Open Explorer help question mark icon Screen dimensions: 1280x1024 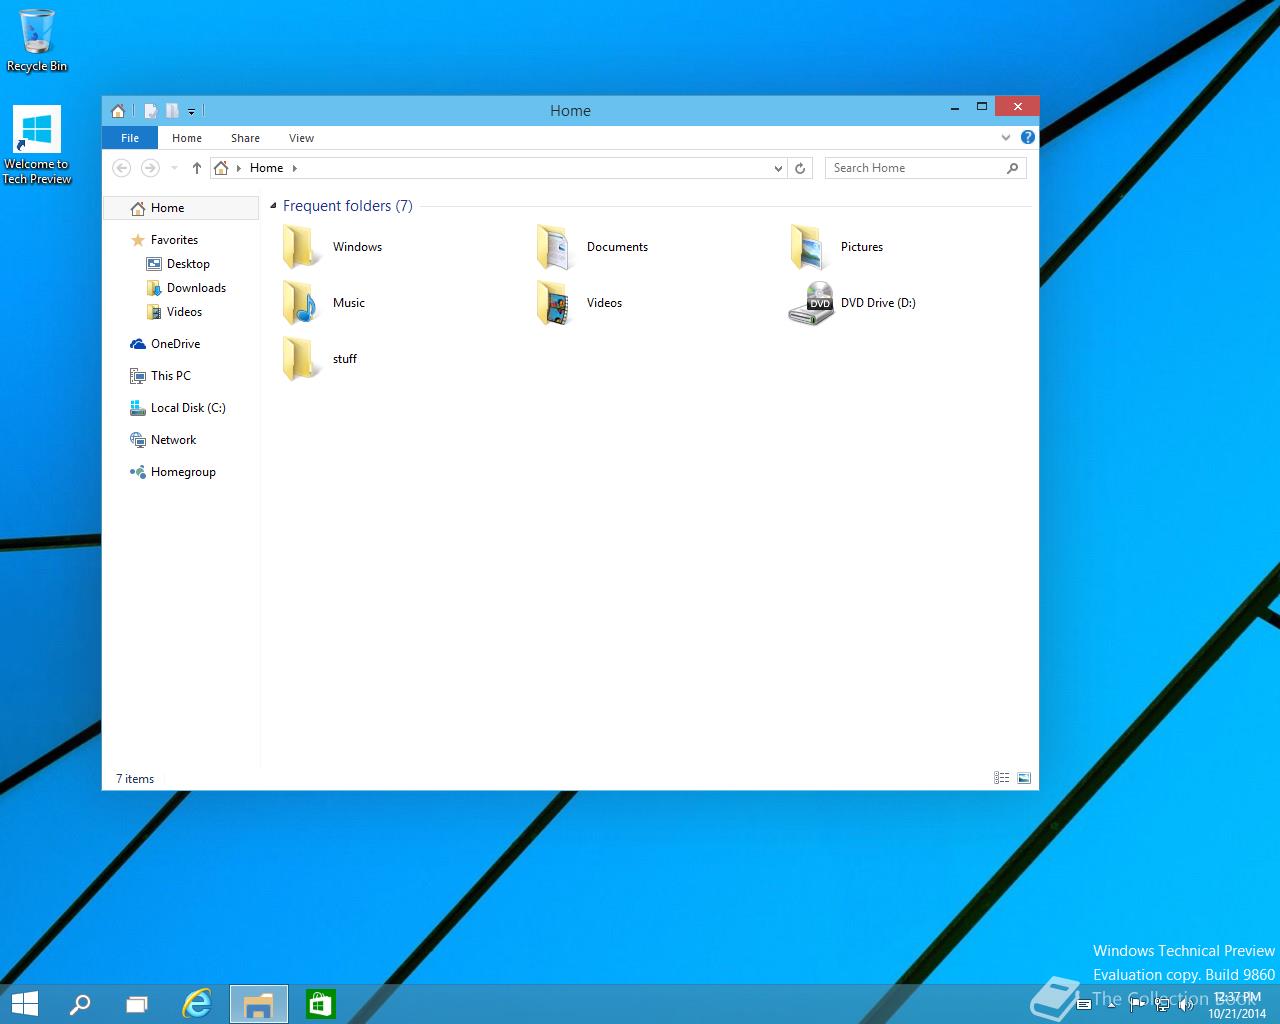click(x=1027, y=138)
